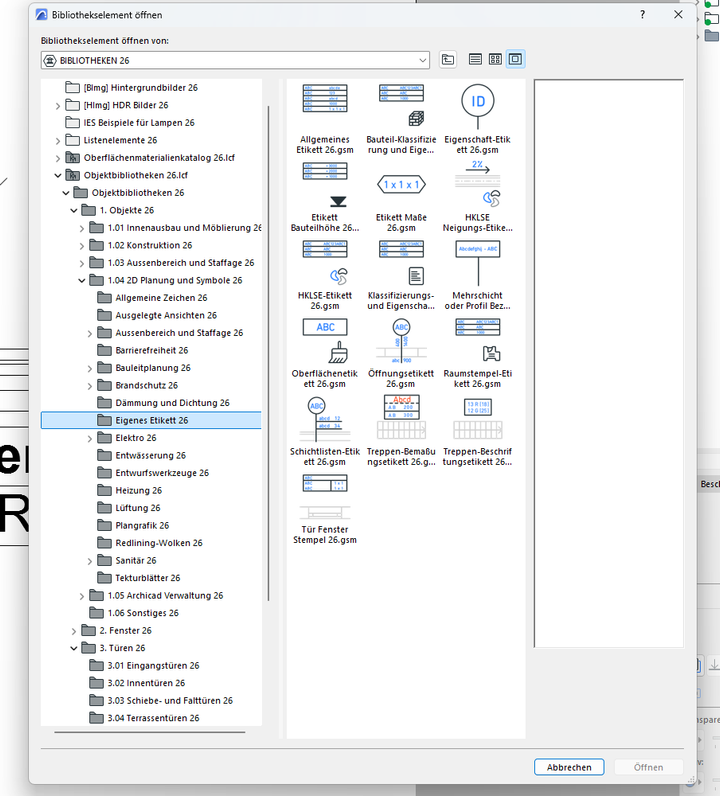Image resolution: width=720 pixels, height=796 pixels.
Task: Select the Etikett Bauteilhöhe 26 item
Action: click(x=325, y=197)
